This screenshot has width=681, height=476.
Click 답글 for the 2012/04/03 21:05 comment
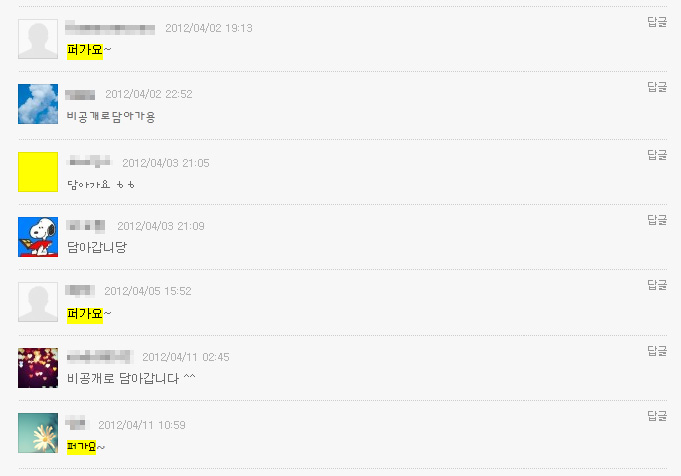[657, 155]
